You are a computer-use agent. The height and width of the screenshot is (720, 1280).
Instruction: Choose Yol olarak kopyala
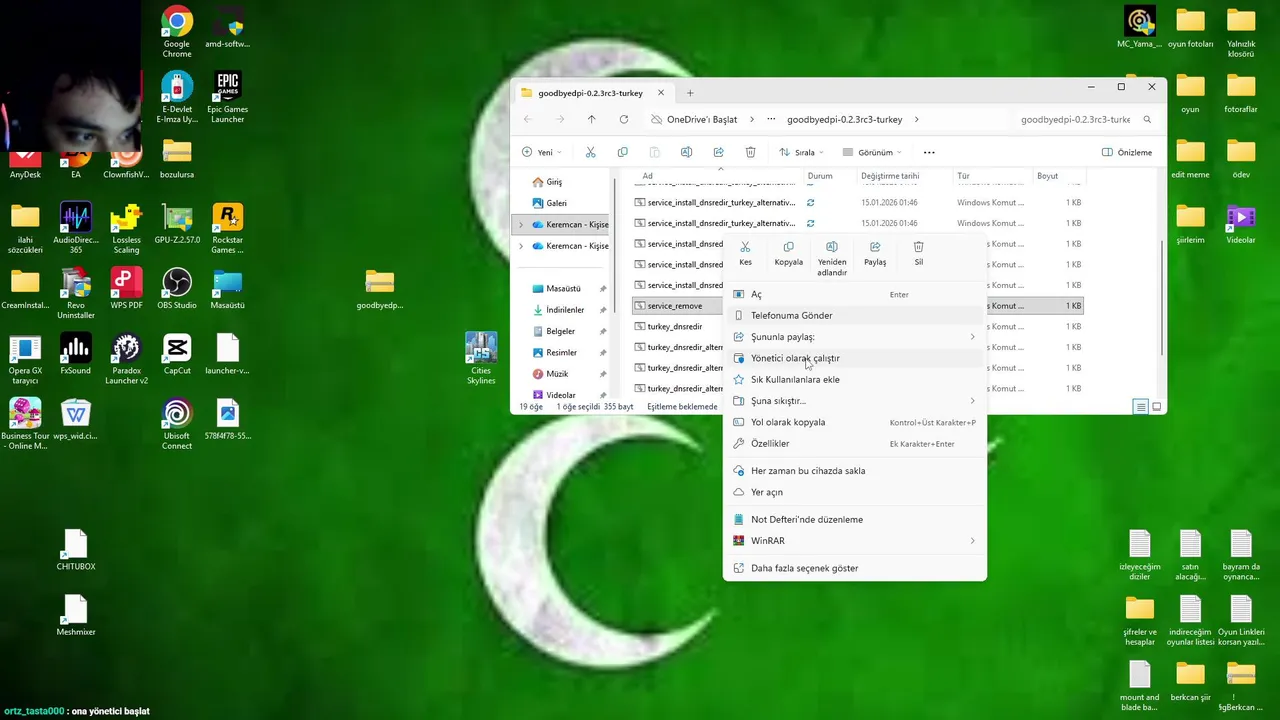854,422
